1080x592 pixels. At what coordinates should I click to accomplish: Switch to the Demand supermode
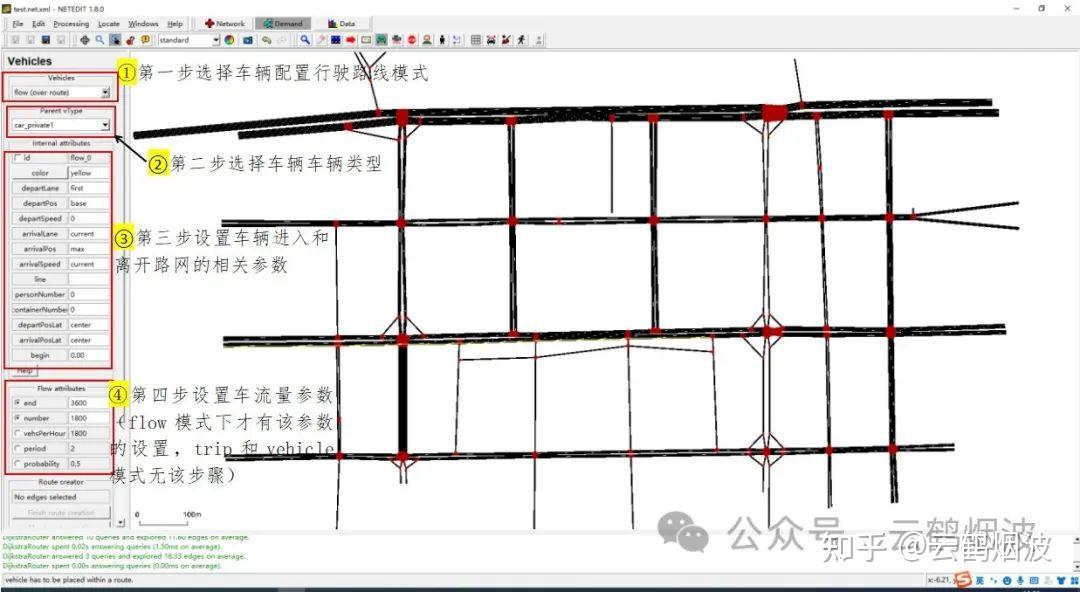click(x=282, y=23)
